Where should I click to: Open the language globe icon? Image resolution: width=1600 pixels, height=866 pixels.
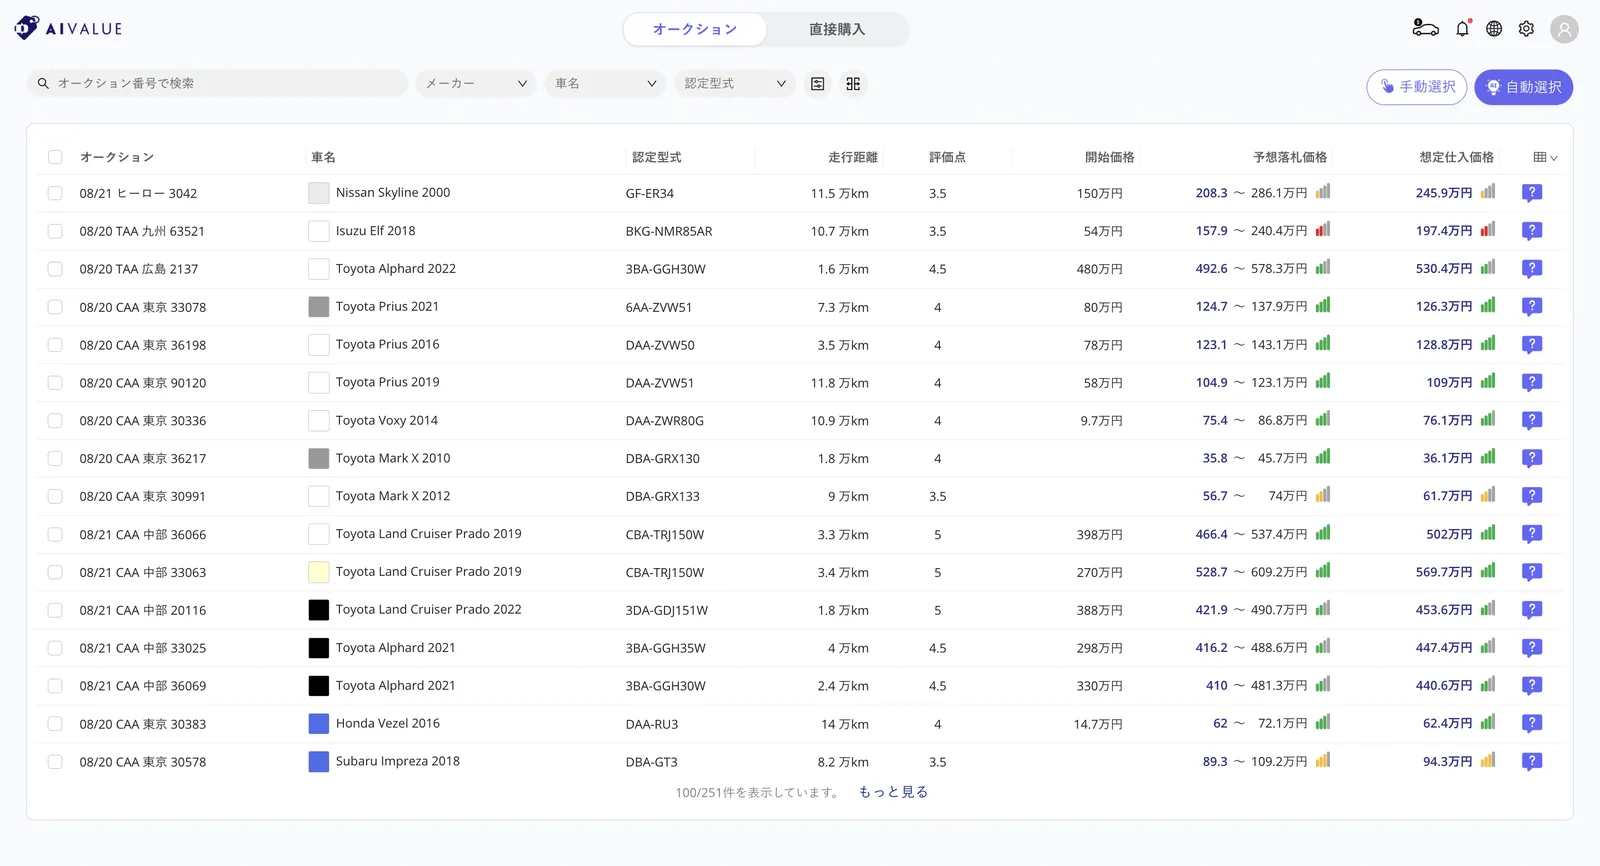[1494, 29]
